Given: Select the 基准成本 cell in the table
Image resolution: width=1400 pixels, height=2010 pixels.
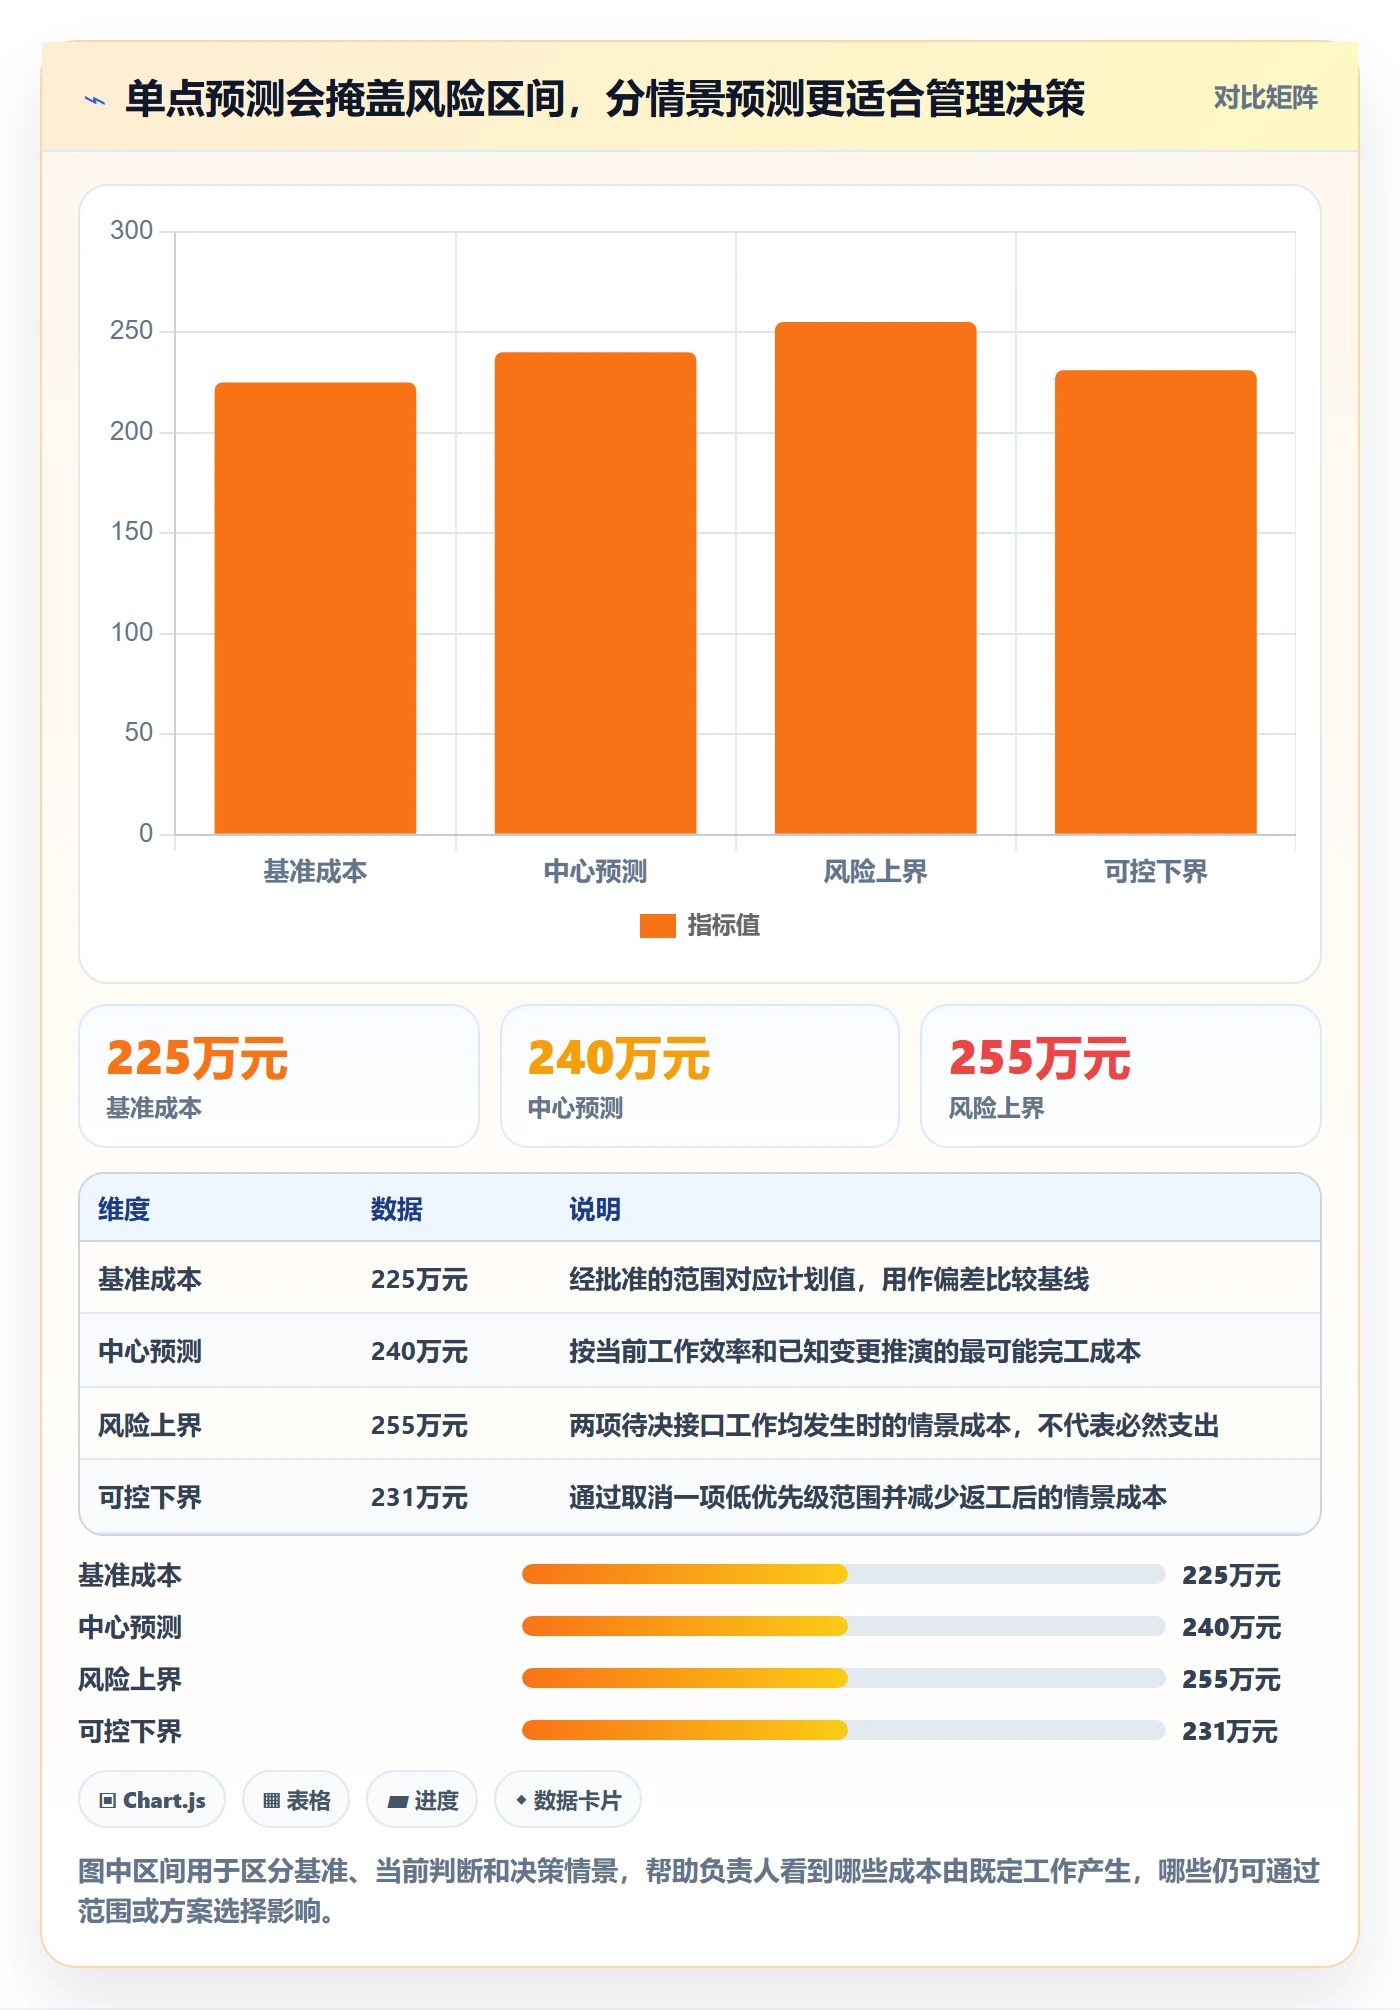Looking at the screenshot, I should tap(150, 1279).
